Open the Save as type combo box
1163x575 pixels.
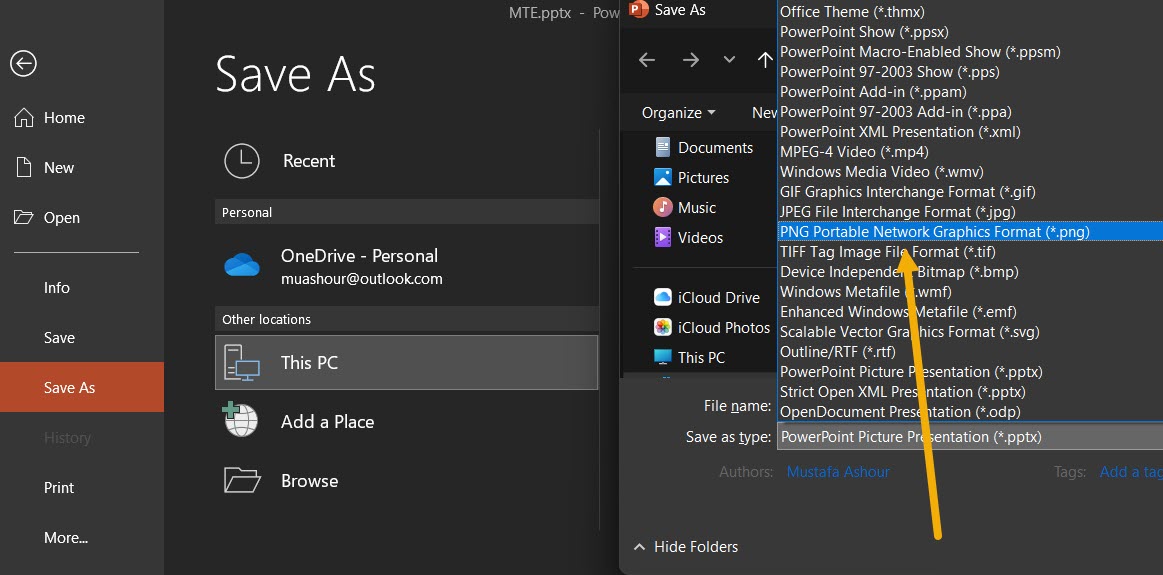click(969, 437)
